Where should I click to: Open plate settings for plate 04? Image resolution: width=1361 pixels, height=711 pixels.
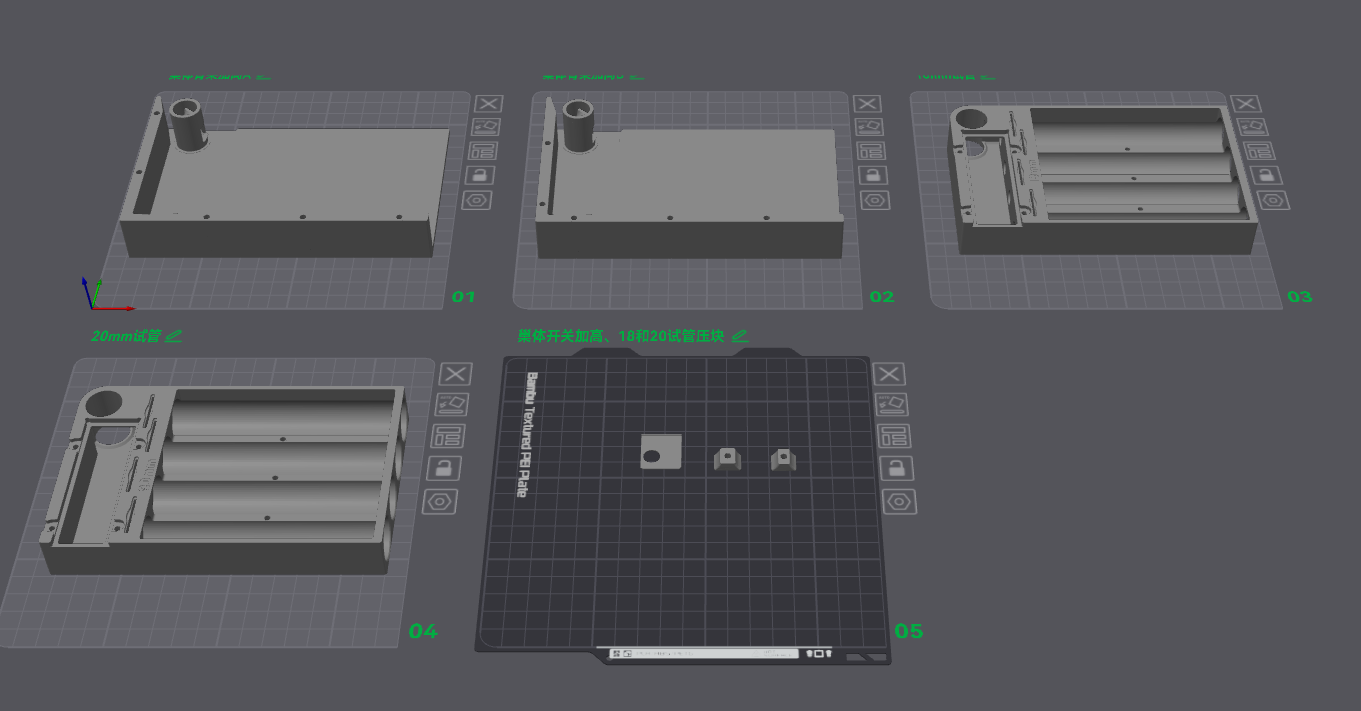[439, 501]
